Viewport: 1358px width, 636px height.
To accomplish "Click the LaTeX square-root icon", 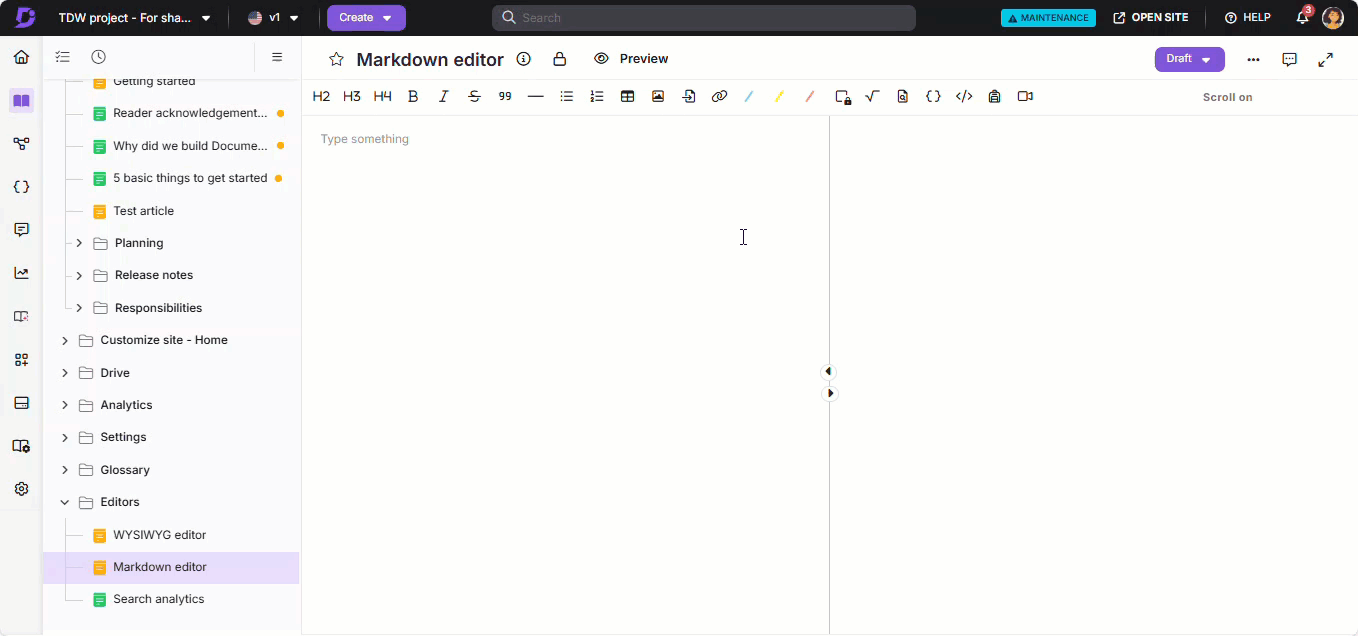I will (872, 97).
